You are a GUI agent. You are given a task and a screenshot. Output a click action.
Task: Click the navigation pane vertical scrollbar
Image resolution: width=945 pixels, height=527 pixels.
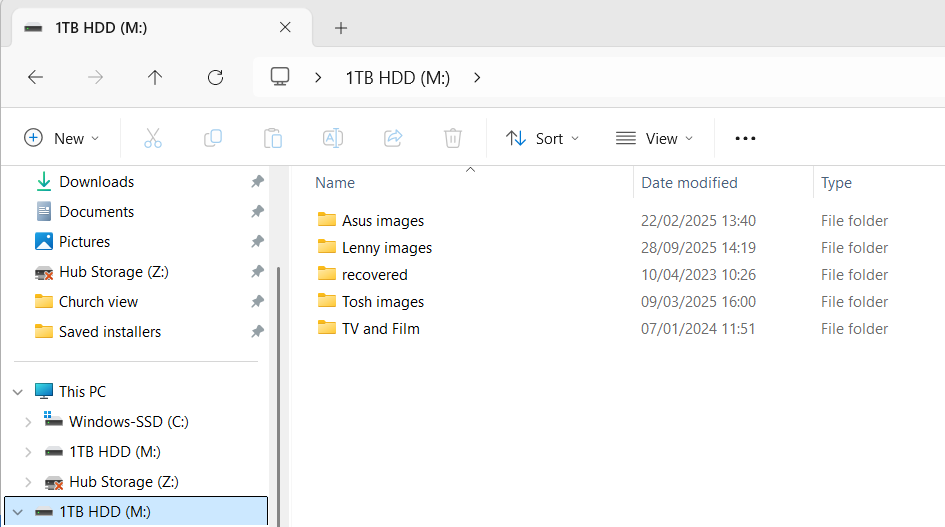(278, 396)
